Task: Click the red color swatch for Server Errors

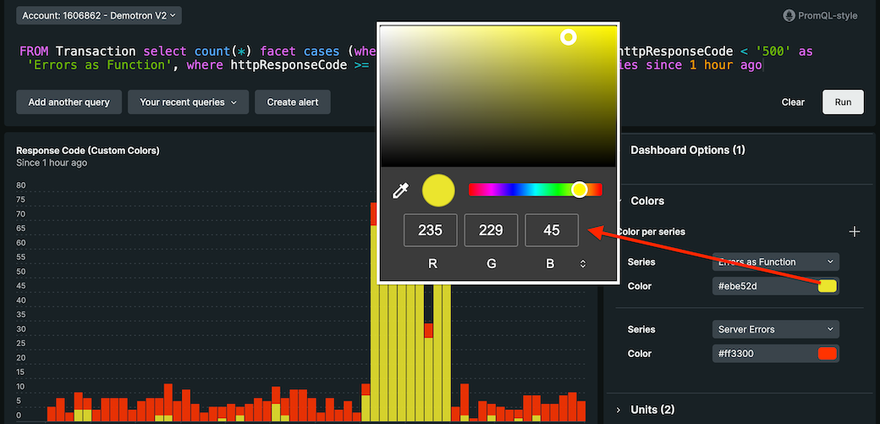Action: (827, 354)
